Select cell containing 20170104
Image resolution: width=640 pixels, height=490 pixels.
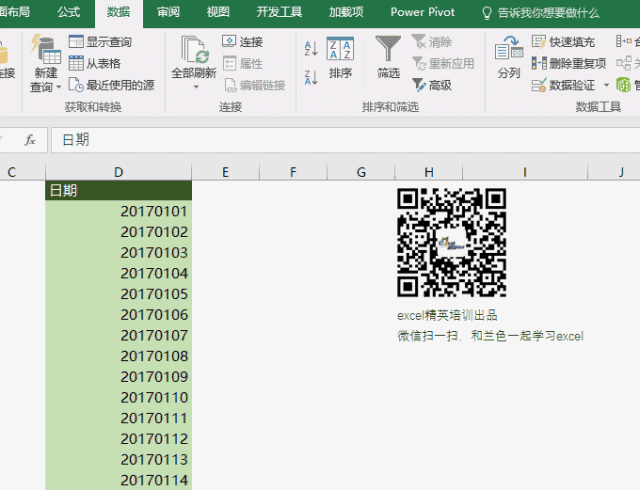click(118, 273)
